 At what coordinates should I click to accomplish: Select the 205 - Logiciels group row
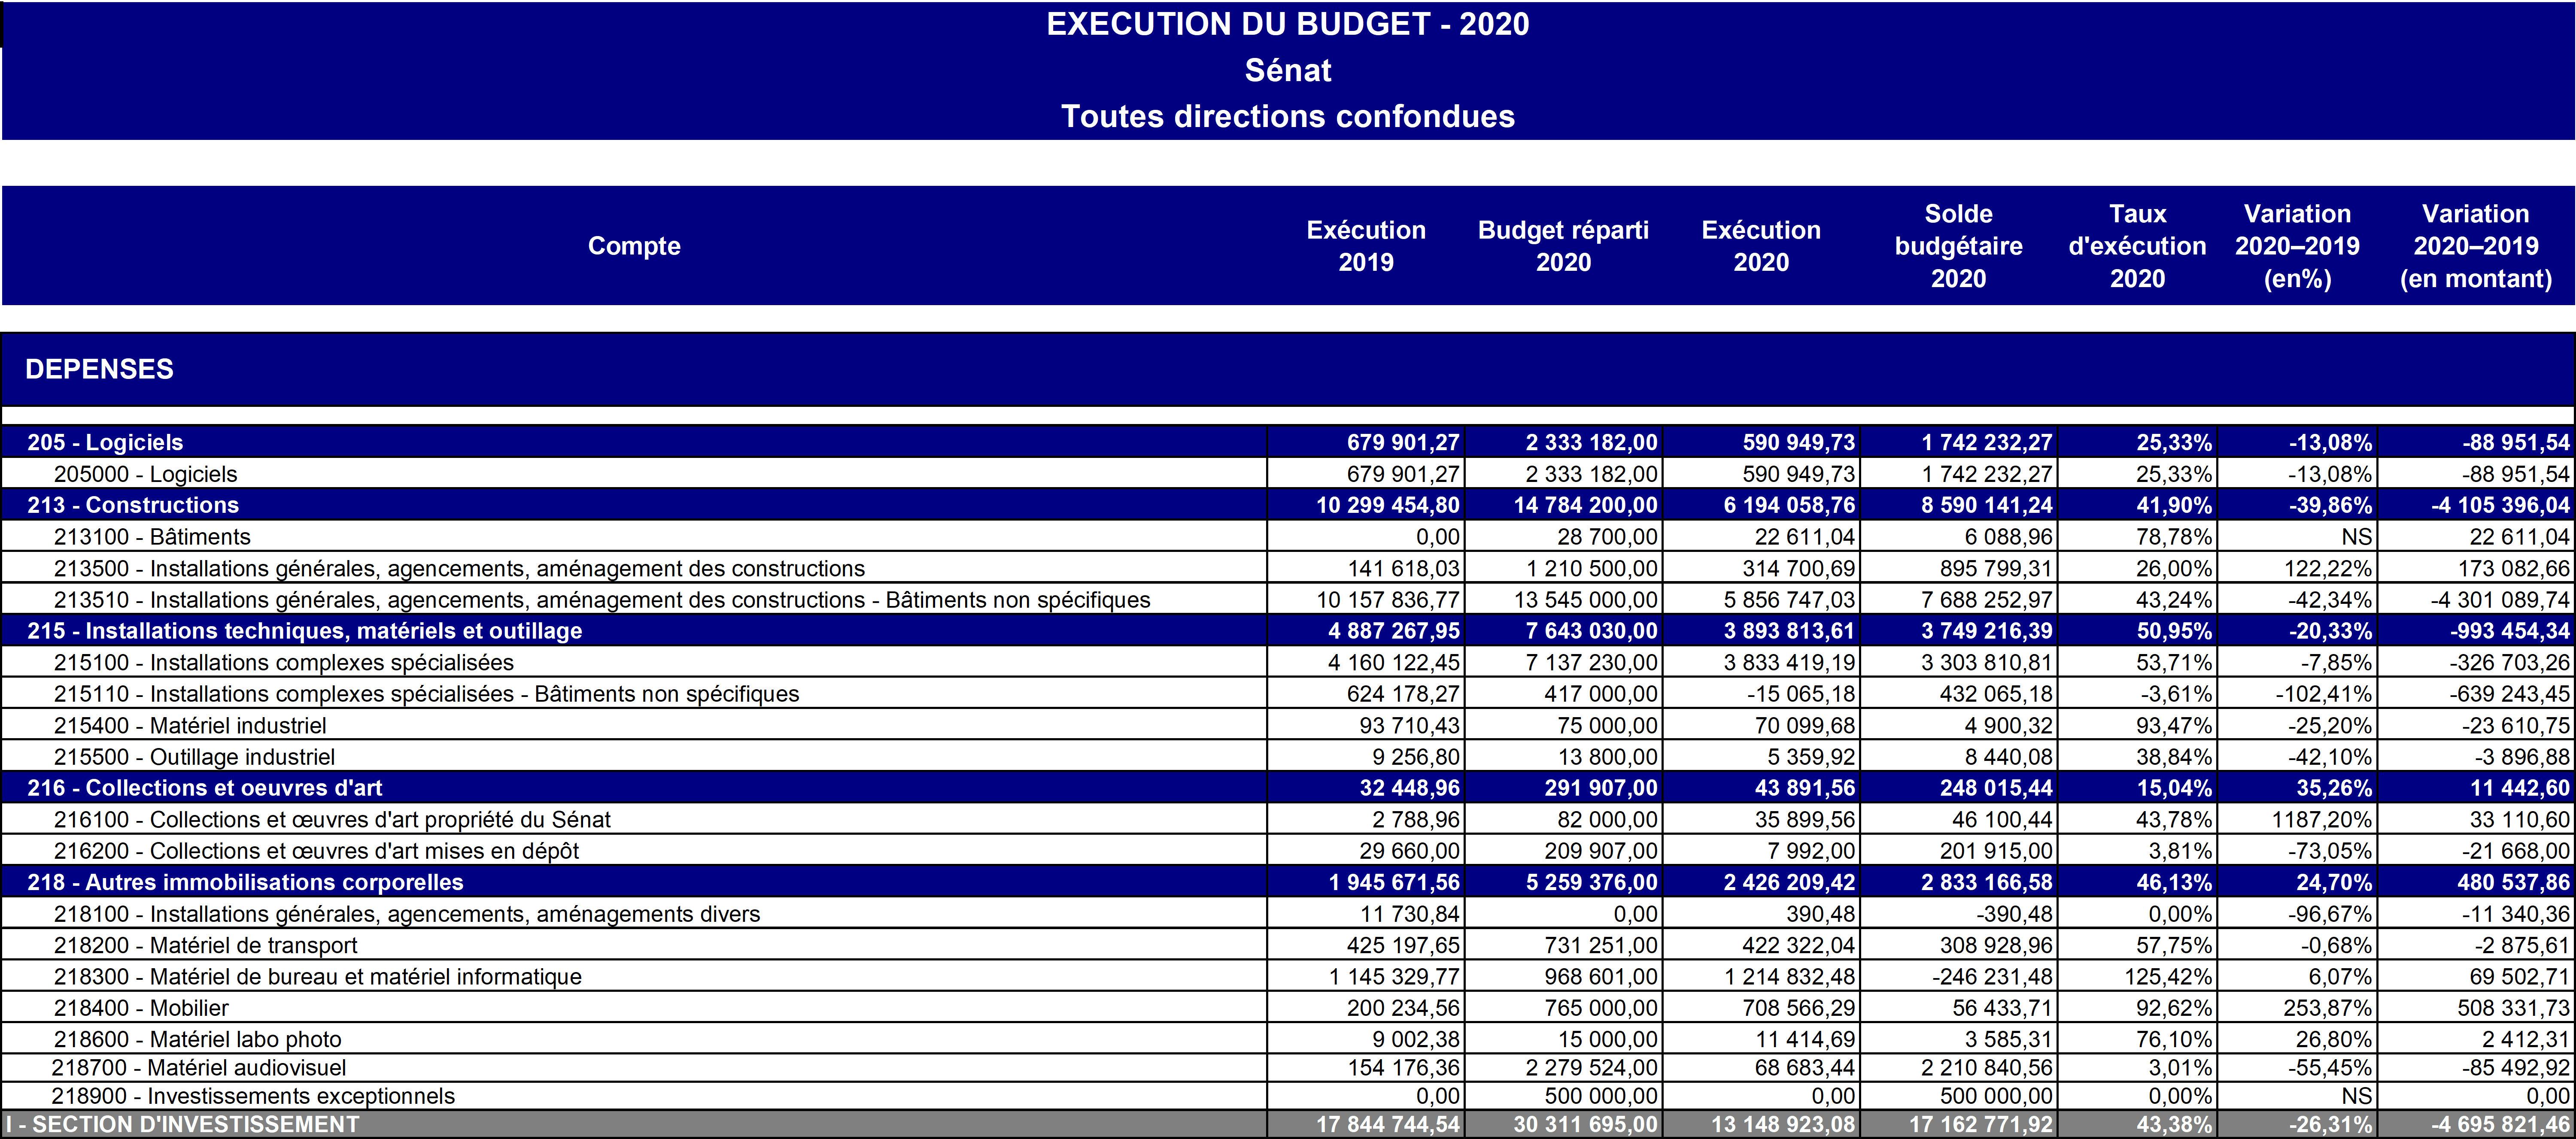point(105,442)
